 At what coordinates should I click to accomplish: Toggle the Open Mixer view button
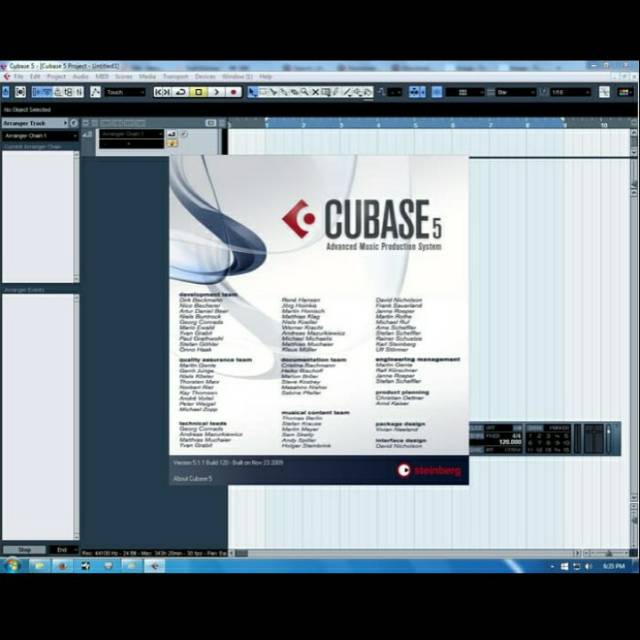click(x=79, y=92)
